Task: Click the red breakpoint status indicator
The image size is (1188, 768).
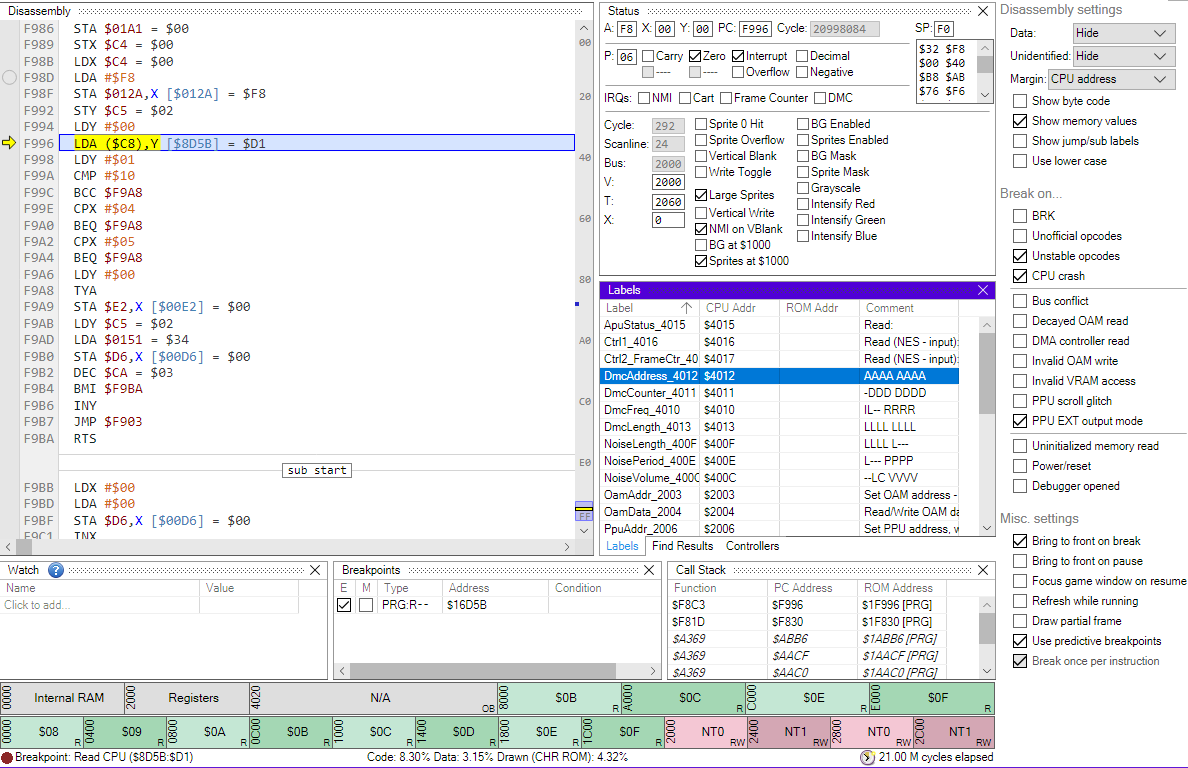Action: point(7,757)
